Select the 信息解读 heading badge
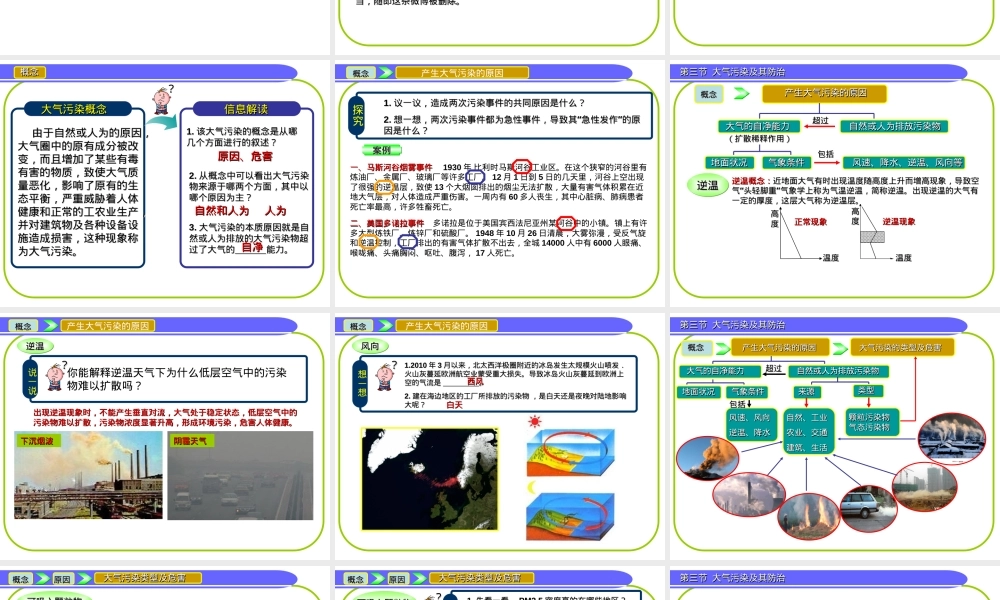This screenshot has width=1000, height=600. 246,109
